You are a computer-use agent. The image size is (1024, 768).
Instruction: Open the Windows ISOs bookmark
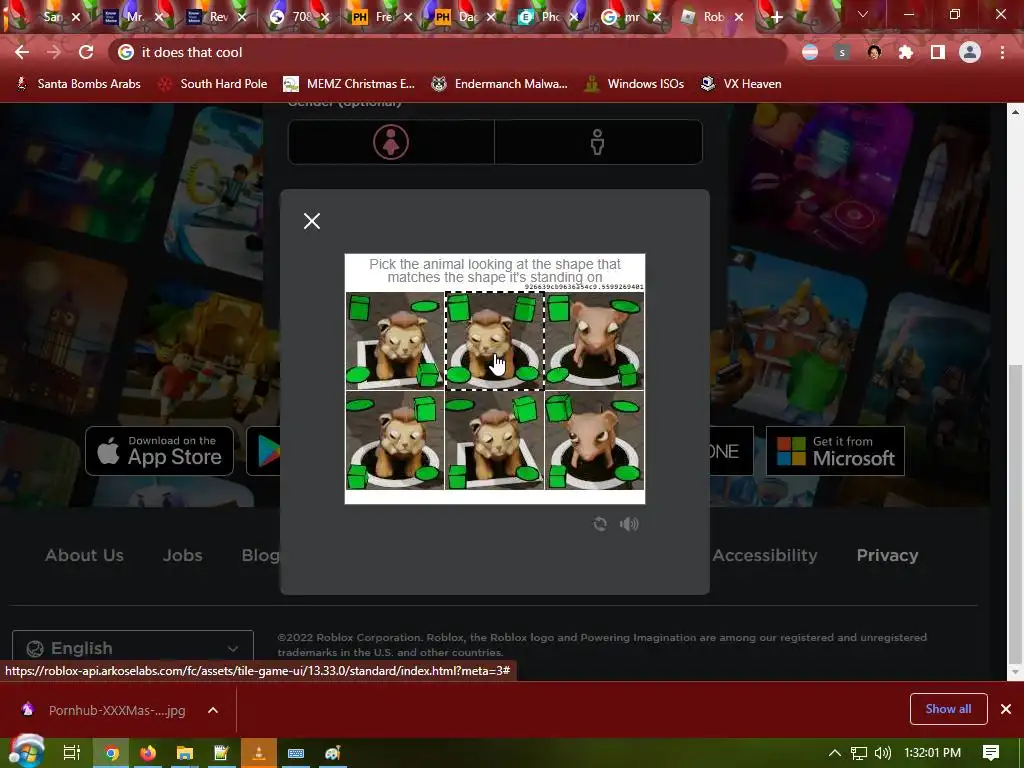(634, 84)
